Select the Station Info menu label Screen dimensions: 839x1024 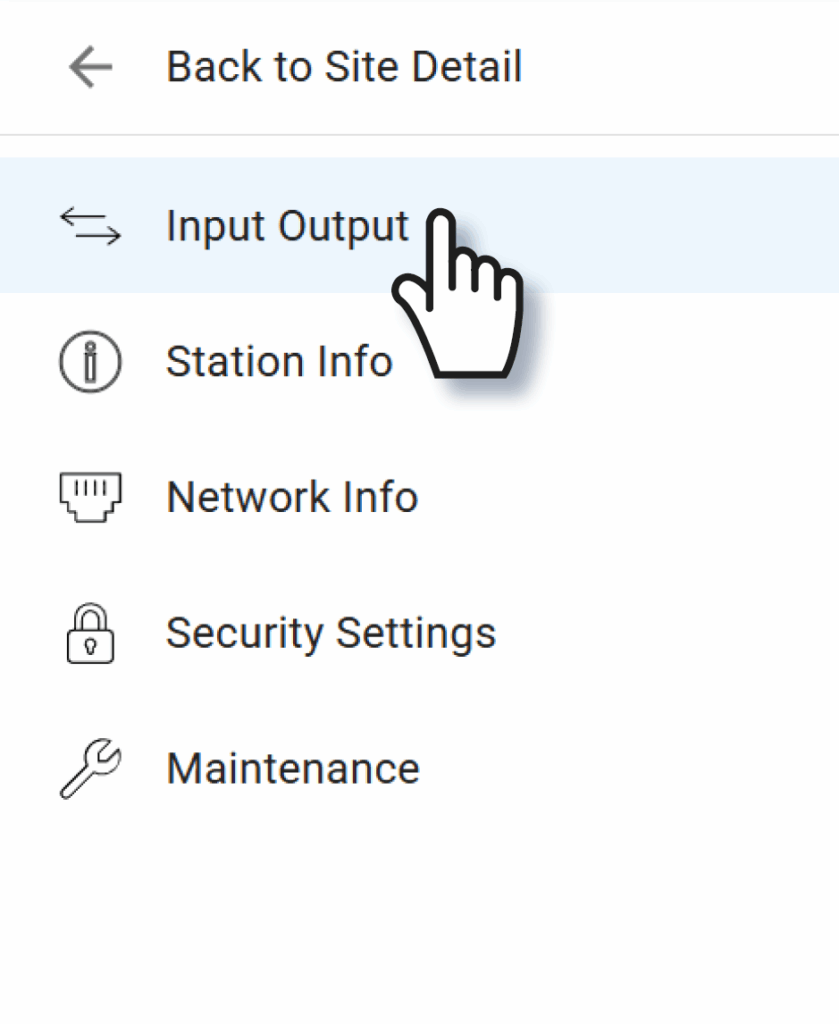[x=279, y=361]
